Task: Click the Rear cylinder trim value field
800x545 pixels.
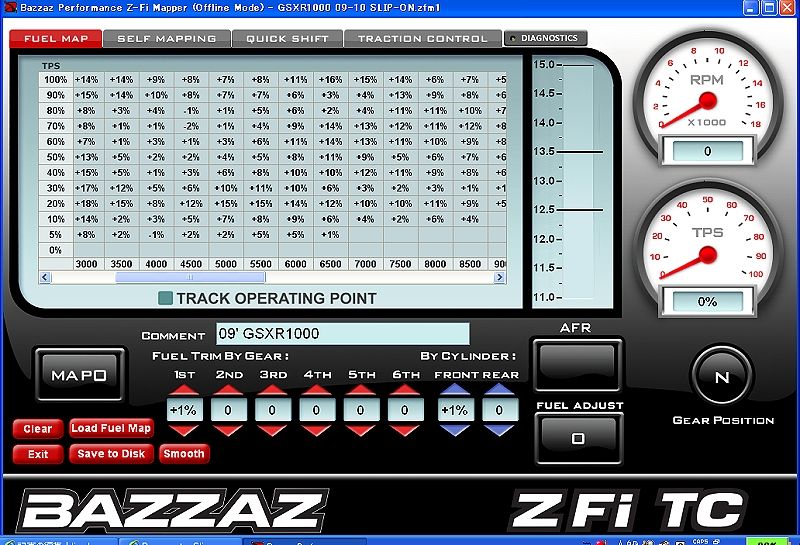Action: pos(499,410)
